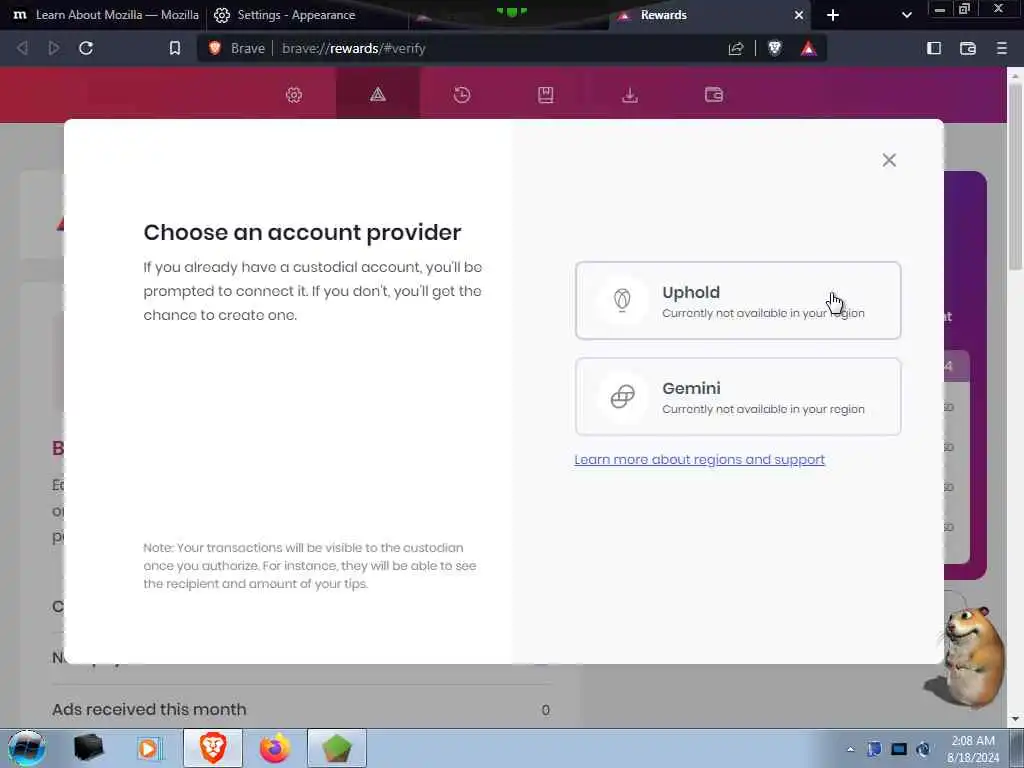Switch to Learn About Mozilla tab
The image size is (1024, 768).
pos(104,15)
